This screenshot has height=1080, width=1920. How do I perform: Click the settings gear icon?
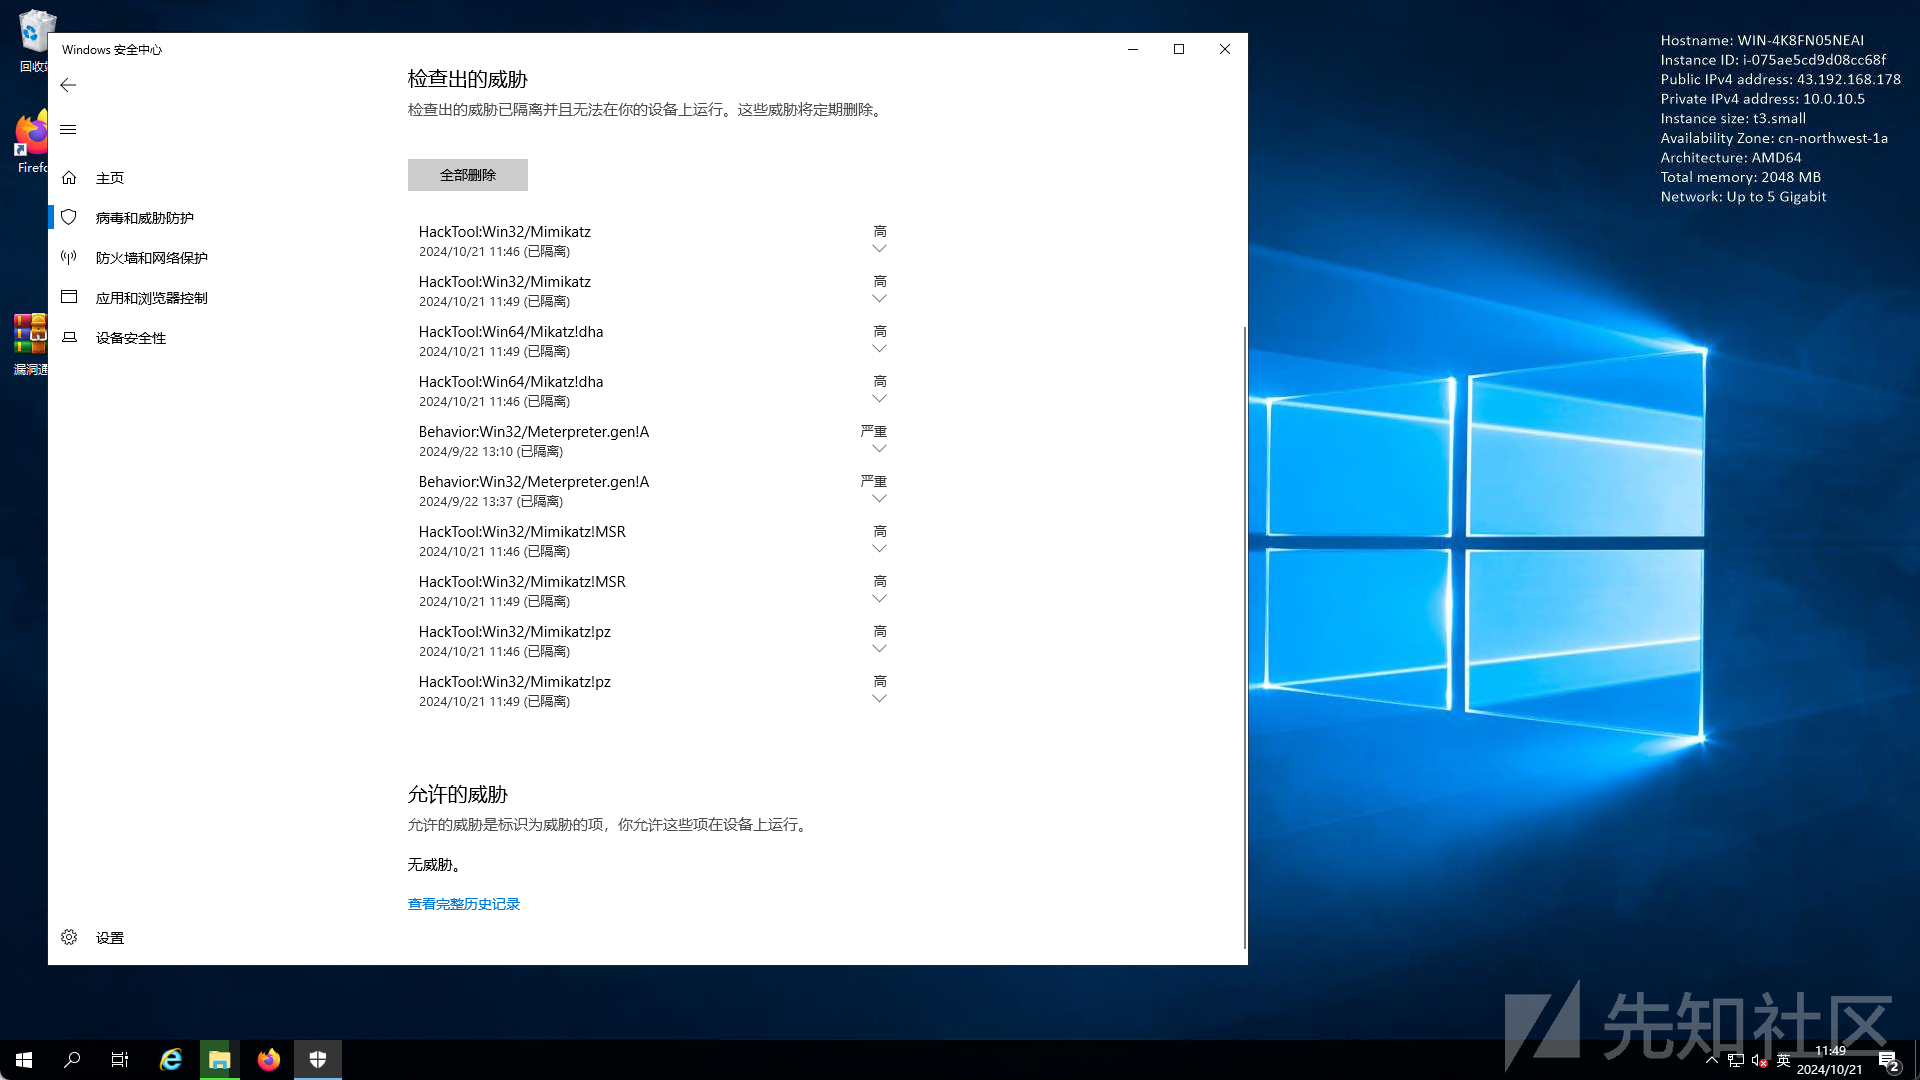click(x=69, y=937)
